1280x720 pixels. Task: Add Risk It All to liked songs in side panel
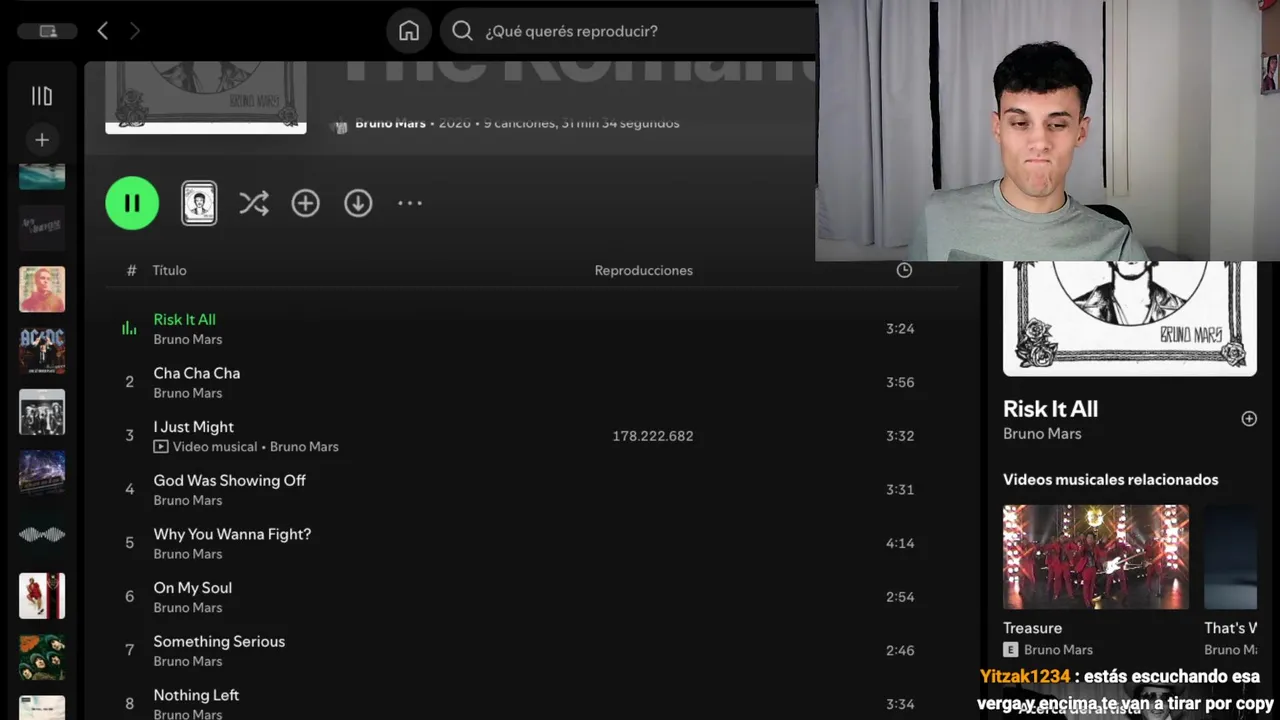[x=1249, y=419]
